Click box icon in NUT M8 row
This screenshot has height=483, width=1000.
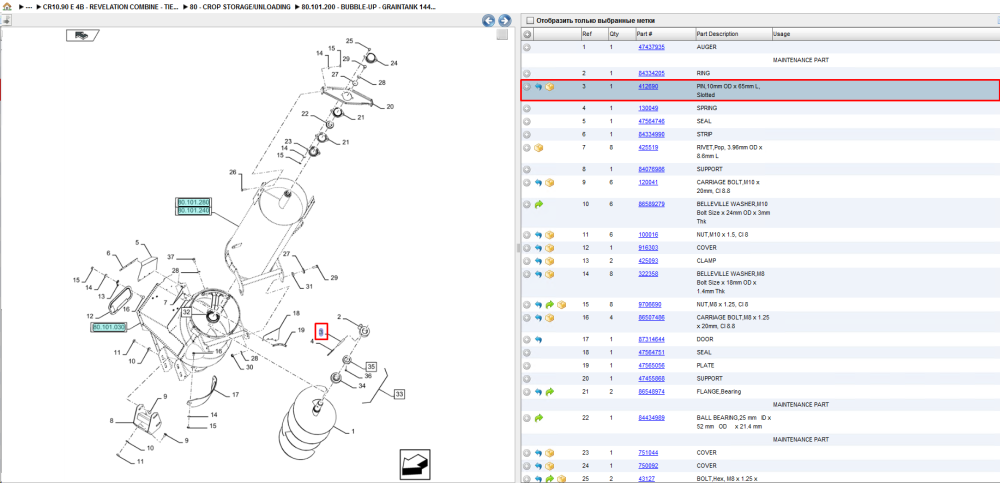tap(561, 304)
